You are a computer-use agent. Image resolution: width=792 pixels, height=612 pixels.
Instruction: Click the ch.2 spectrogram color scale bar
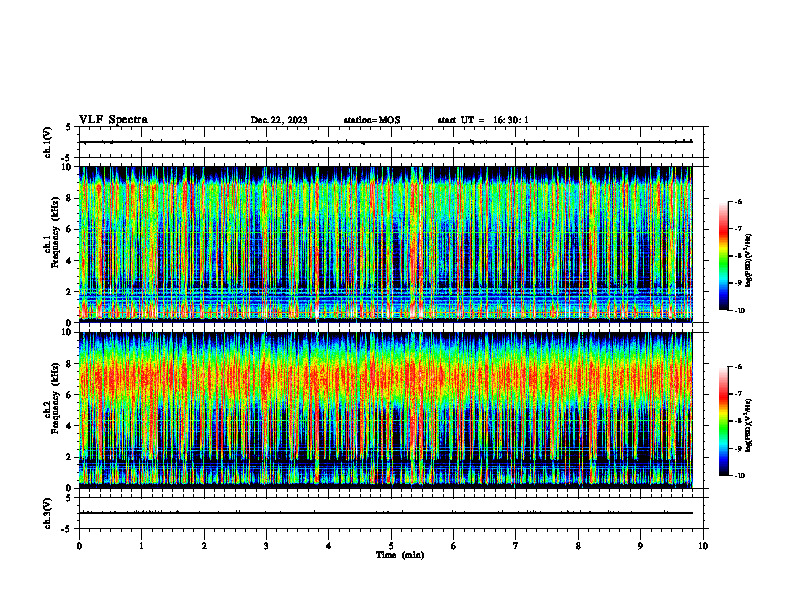(x=723, y=421)
